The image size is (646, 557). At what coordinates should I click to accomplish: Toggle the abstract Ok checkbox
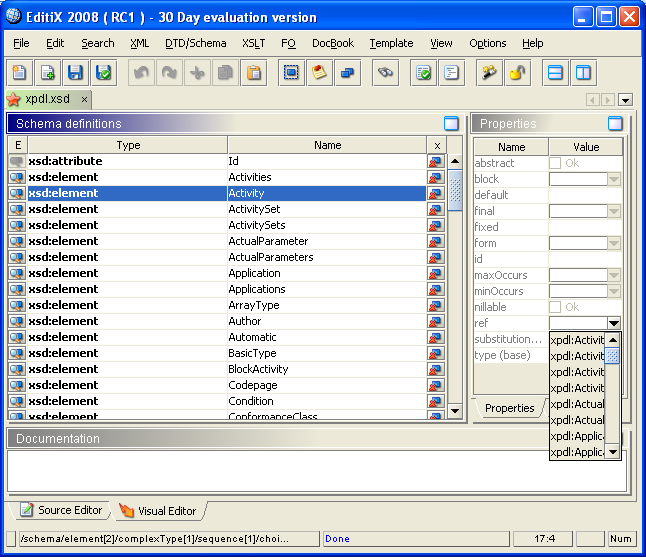[x=555, y=163]
